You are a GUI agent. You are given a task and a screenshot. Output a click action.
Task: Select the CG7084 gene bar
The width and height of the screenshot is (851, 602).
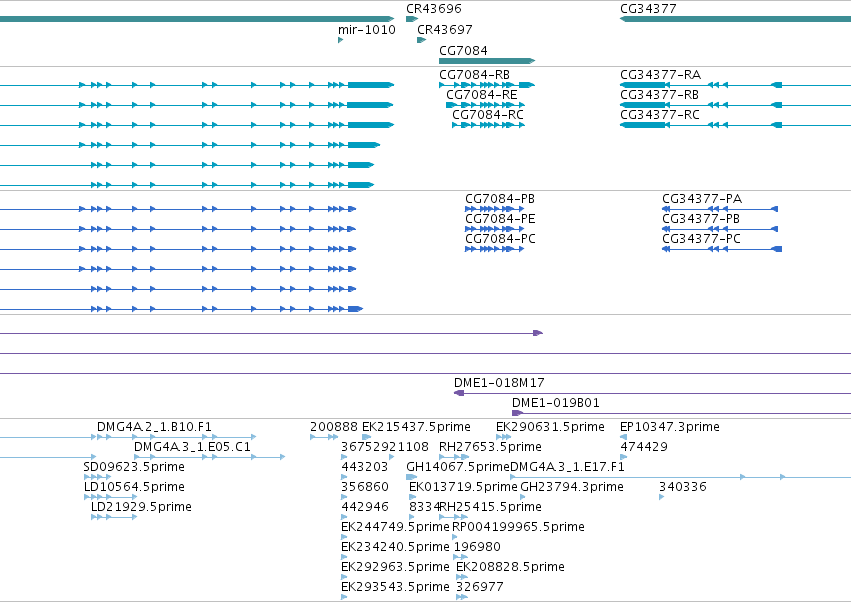click(487, 61)
